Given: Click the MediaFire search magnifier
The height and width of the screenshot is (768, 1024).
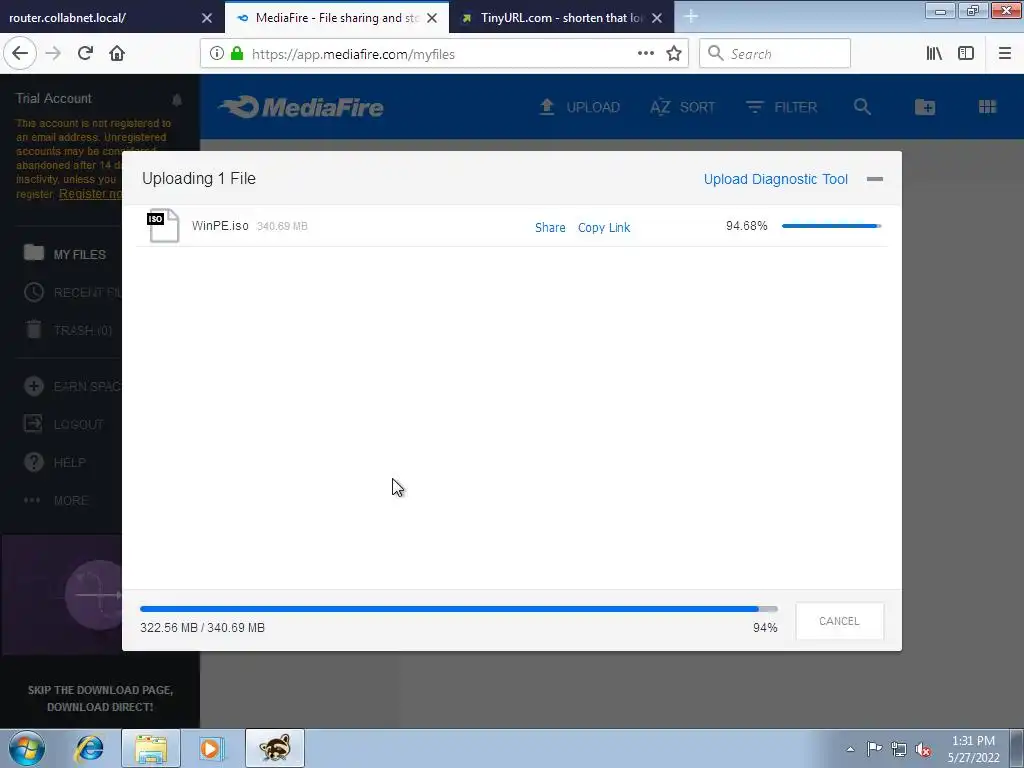Looking at the screenshot, I should (862, 107).
